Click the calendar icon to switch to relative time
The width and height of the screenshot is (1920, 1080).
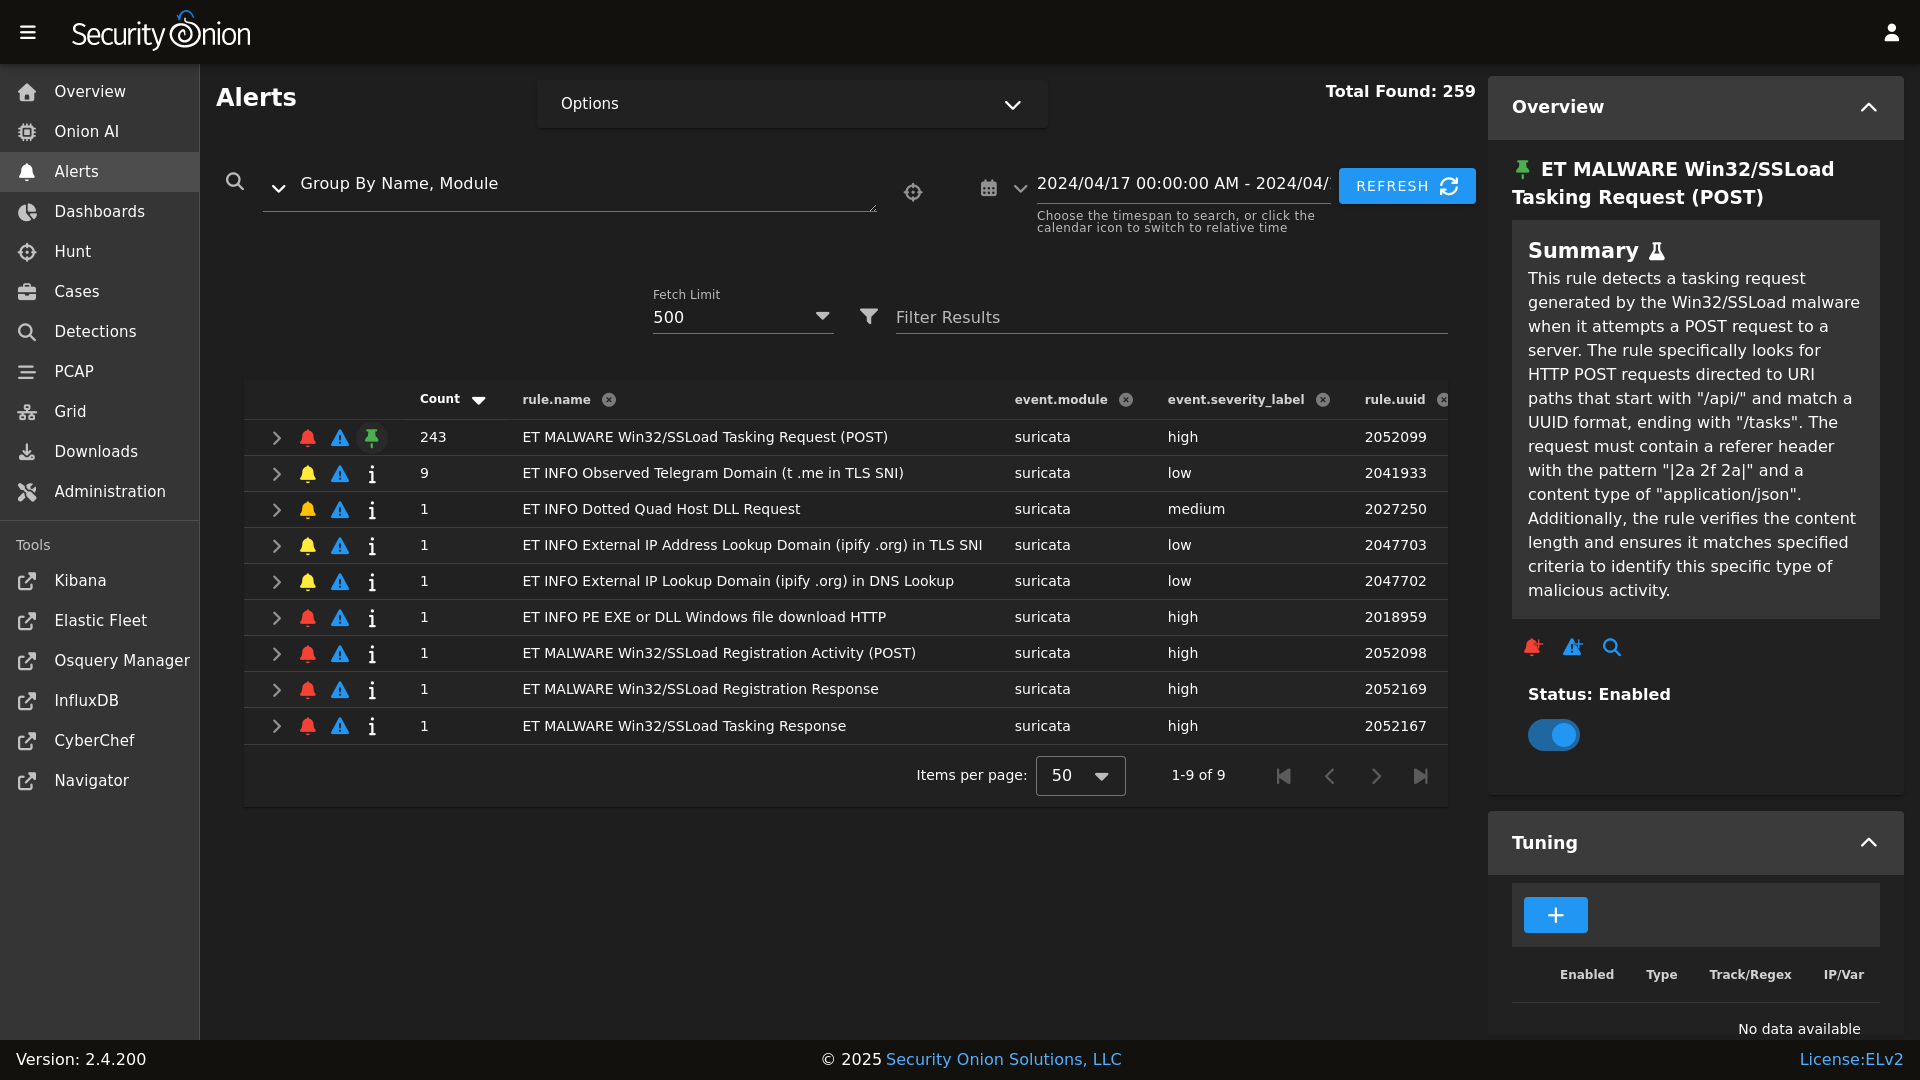[989, 188]
